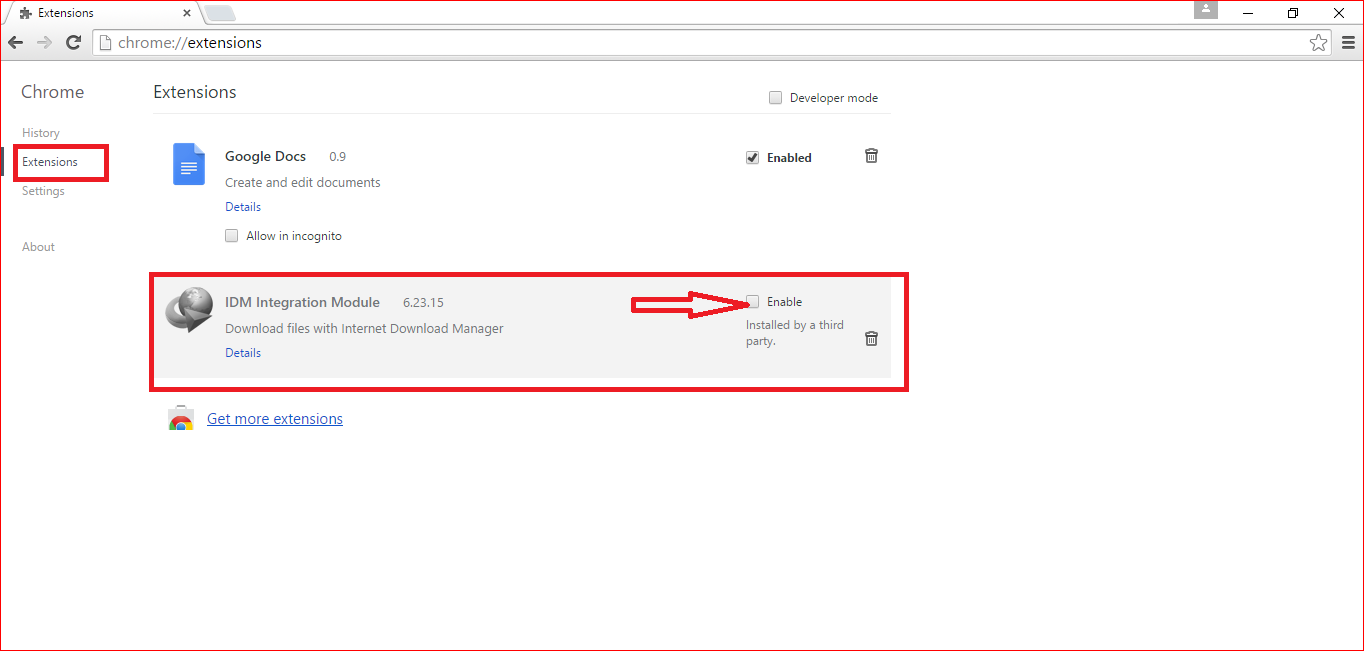Go back using the browser back arrow
Screen dimensions: 1364x651
15,43
